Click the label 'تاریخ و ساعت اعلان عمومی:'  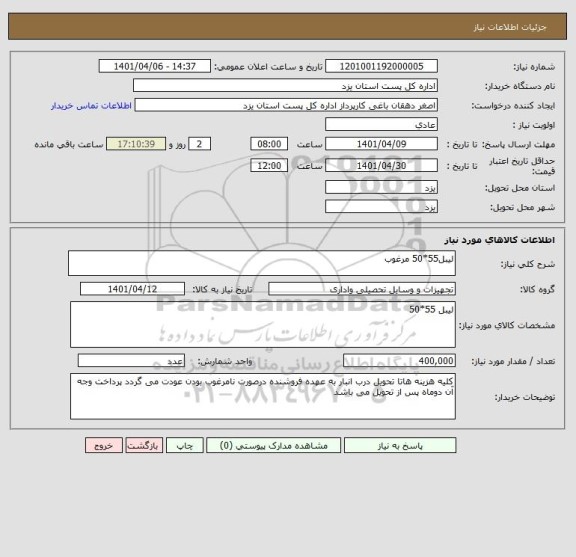pos(268,67)
